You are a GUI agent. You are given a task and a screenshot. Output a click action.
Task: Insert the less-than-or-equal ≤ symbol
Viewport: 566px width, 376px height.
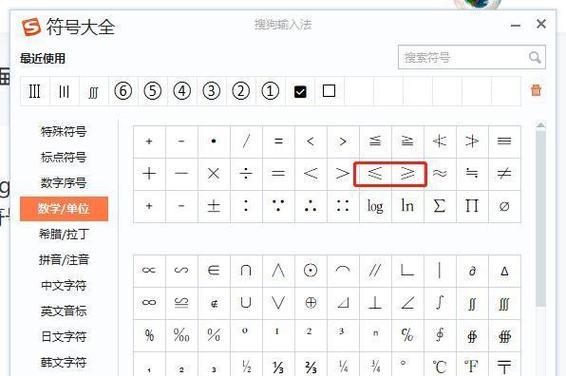375,174
